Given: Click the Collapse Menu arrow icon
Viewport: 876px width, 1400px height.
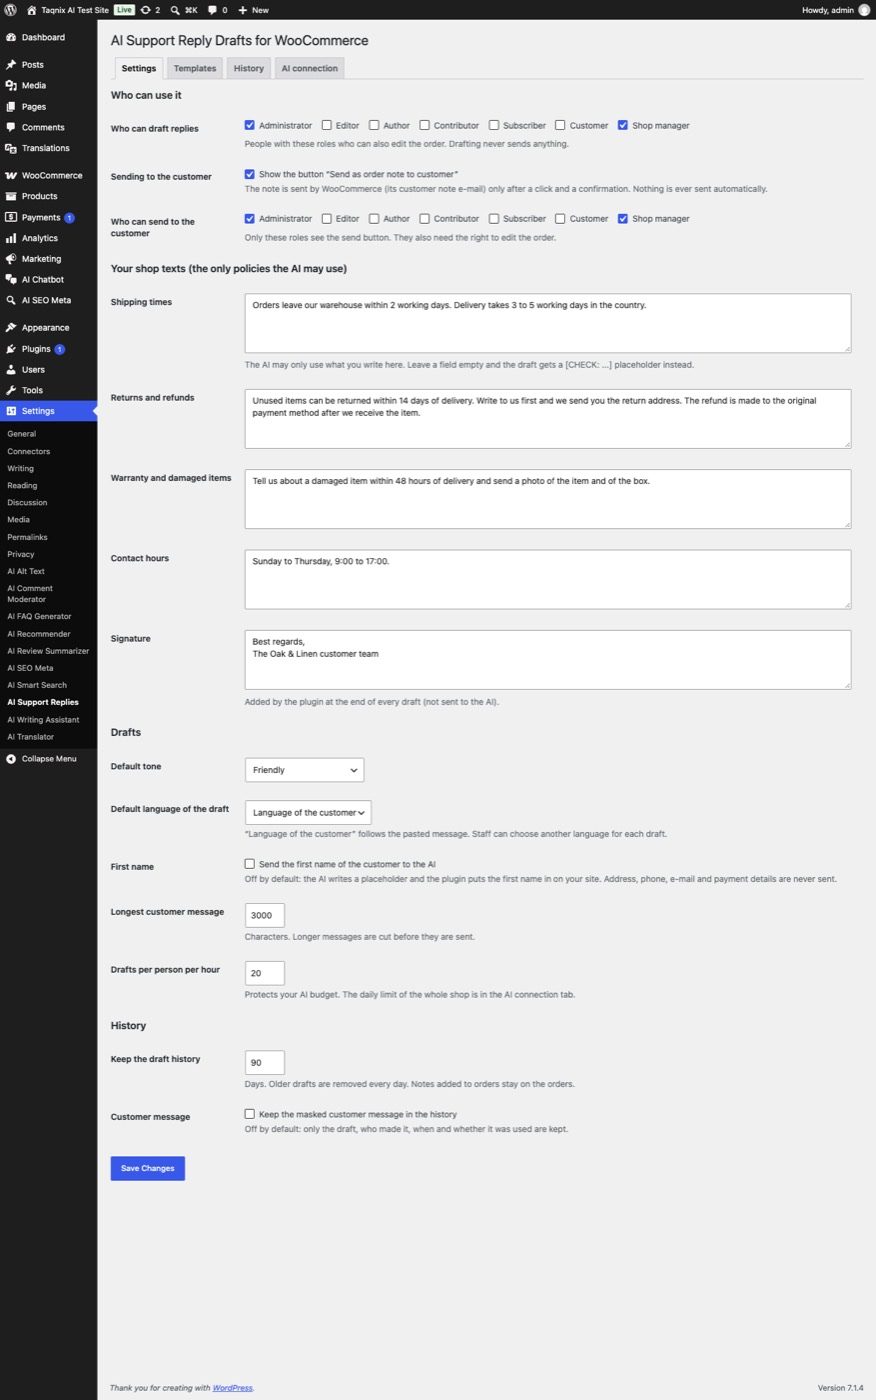Looking at the screenshot, I should (x=11, y=759).
